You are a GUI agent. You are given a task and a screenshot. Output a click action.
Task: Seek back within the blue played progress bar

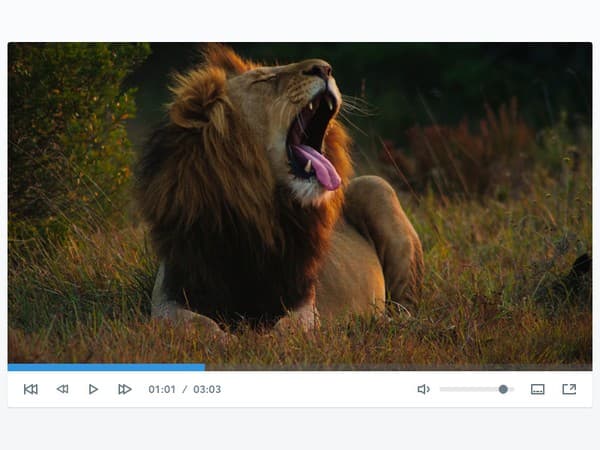(100, 367)
